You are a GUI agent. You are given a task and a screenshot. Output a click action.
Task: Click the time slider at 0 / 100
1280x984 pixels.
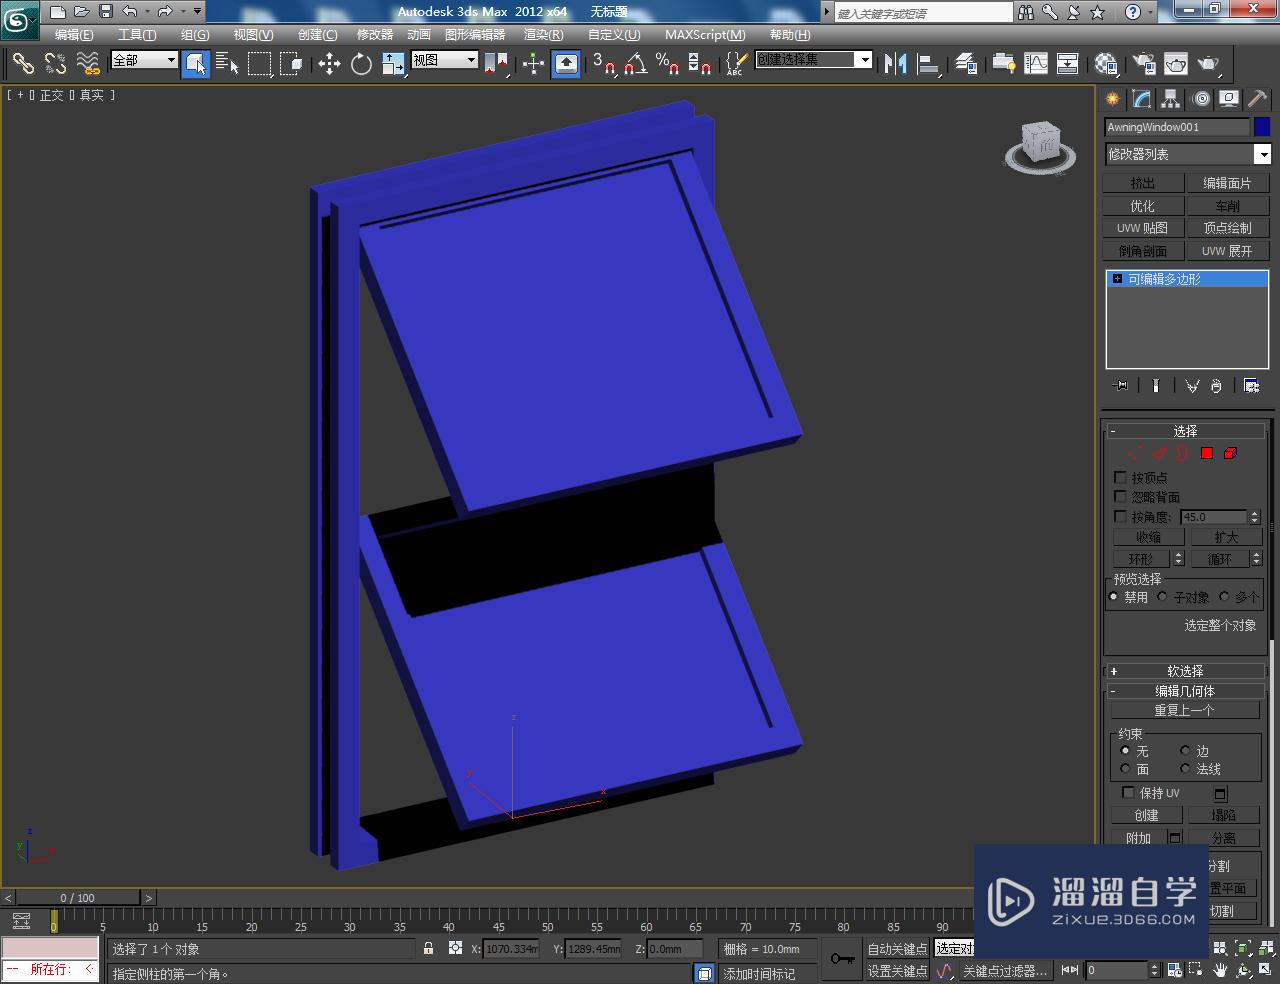[78, 898]
